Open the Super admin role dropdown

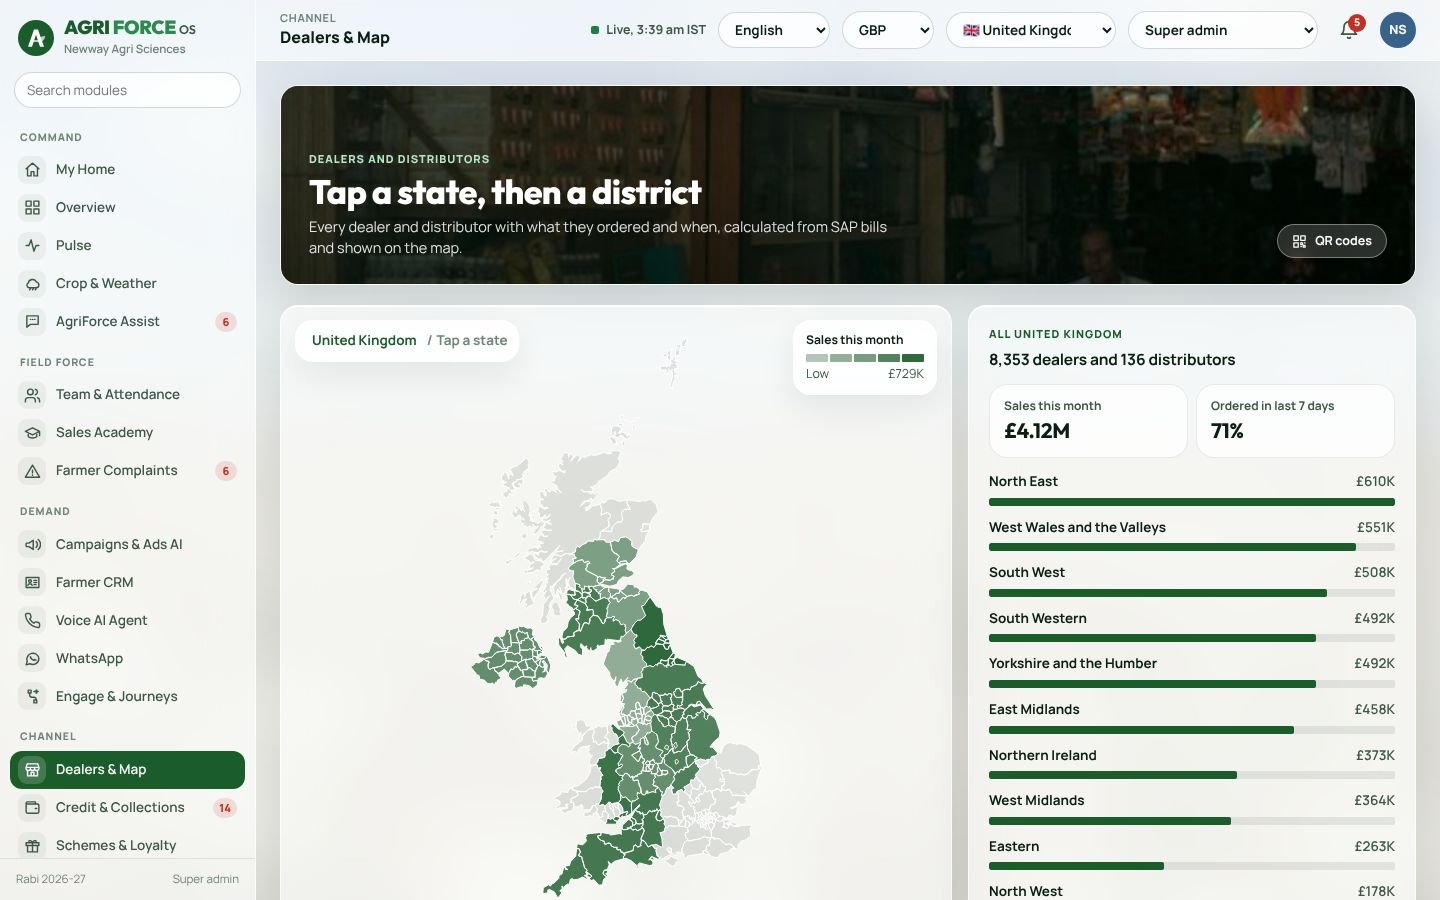(1223, 30)
